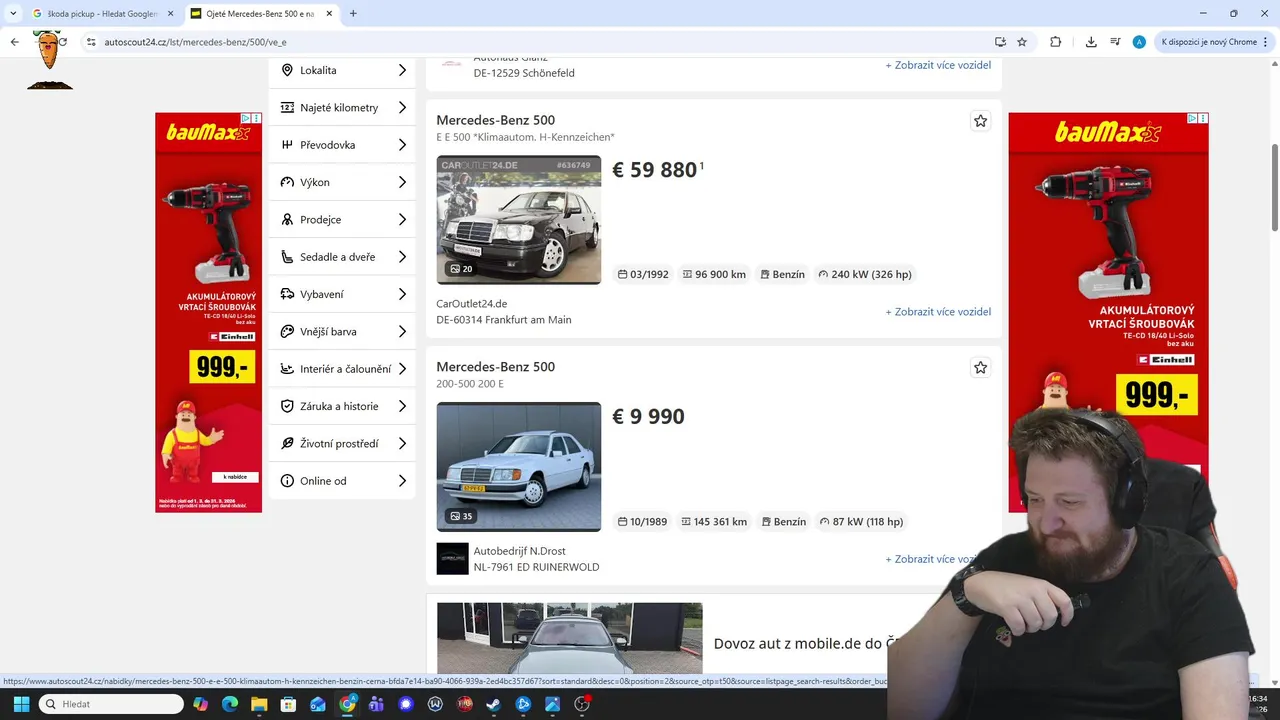
Task: Open the tab search dropdown
Action: (12, 14)
